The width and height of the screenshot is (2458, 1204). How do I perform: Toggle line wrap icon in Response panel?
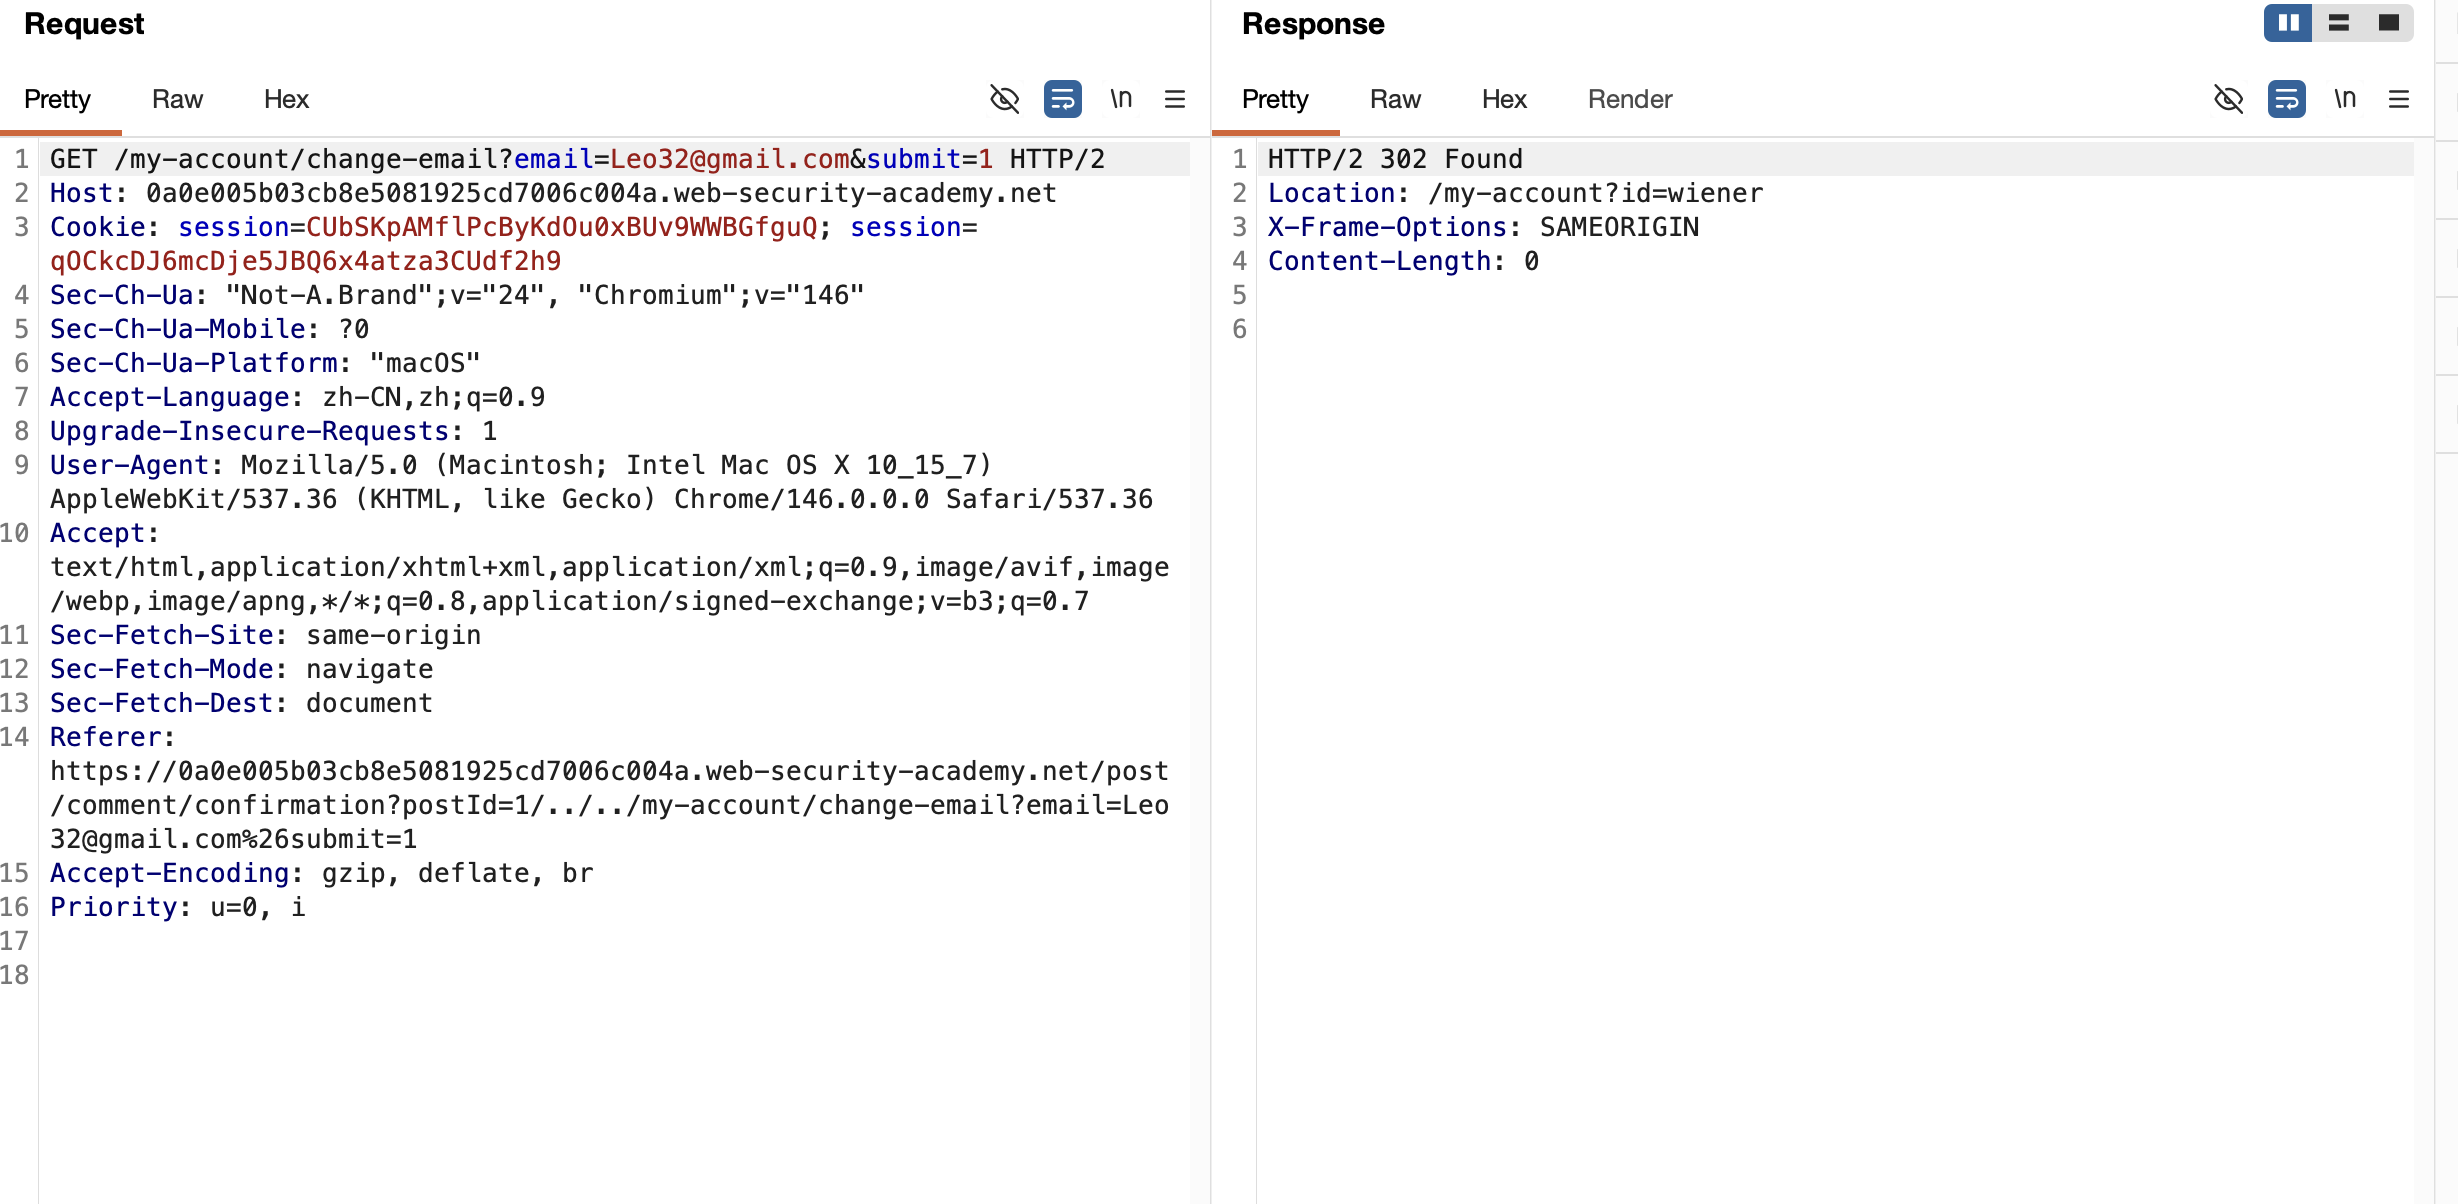pyautogui.click(x=2286, y=99)
